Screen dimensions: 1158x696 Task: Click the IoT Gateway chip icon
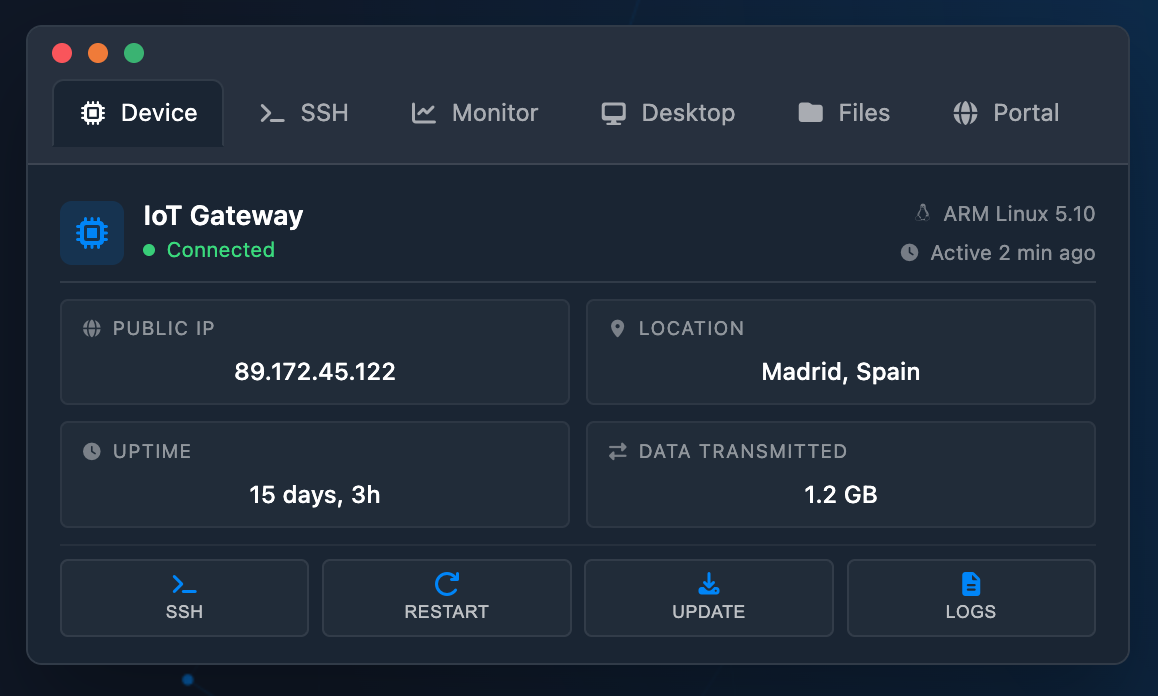[92, 233]
